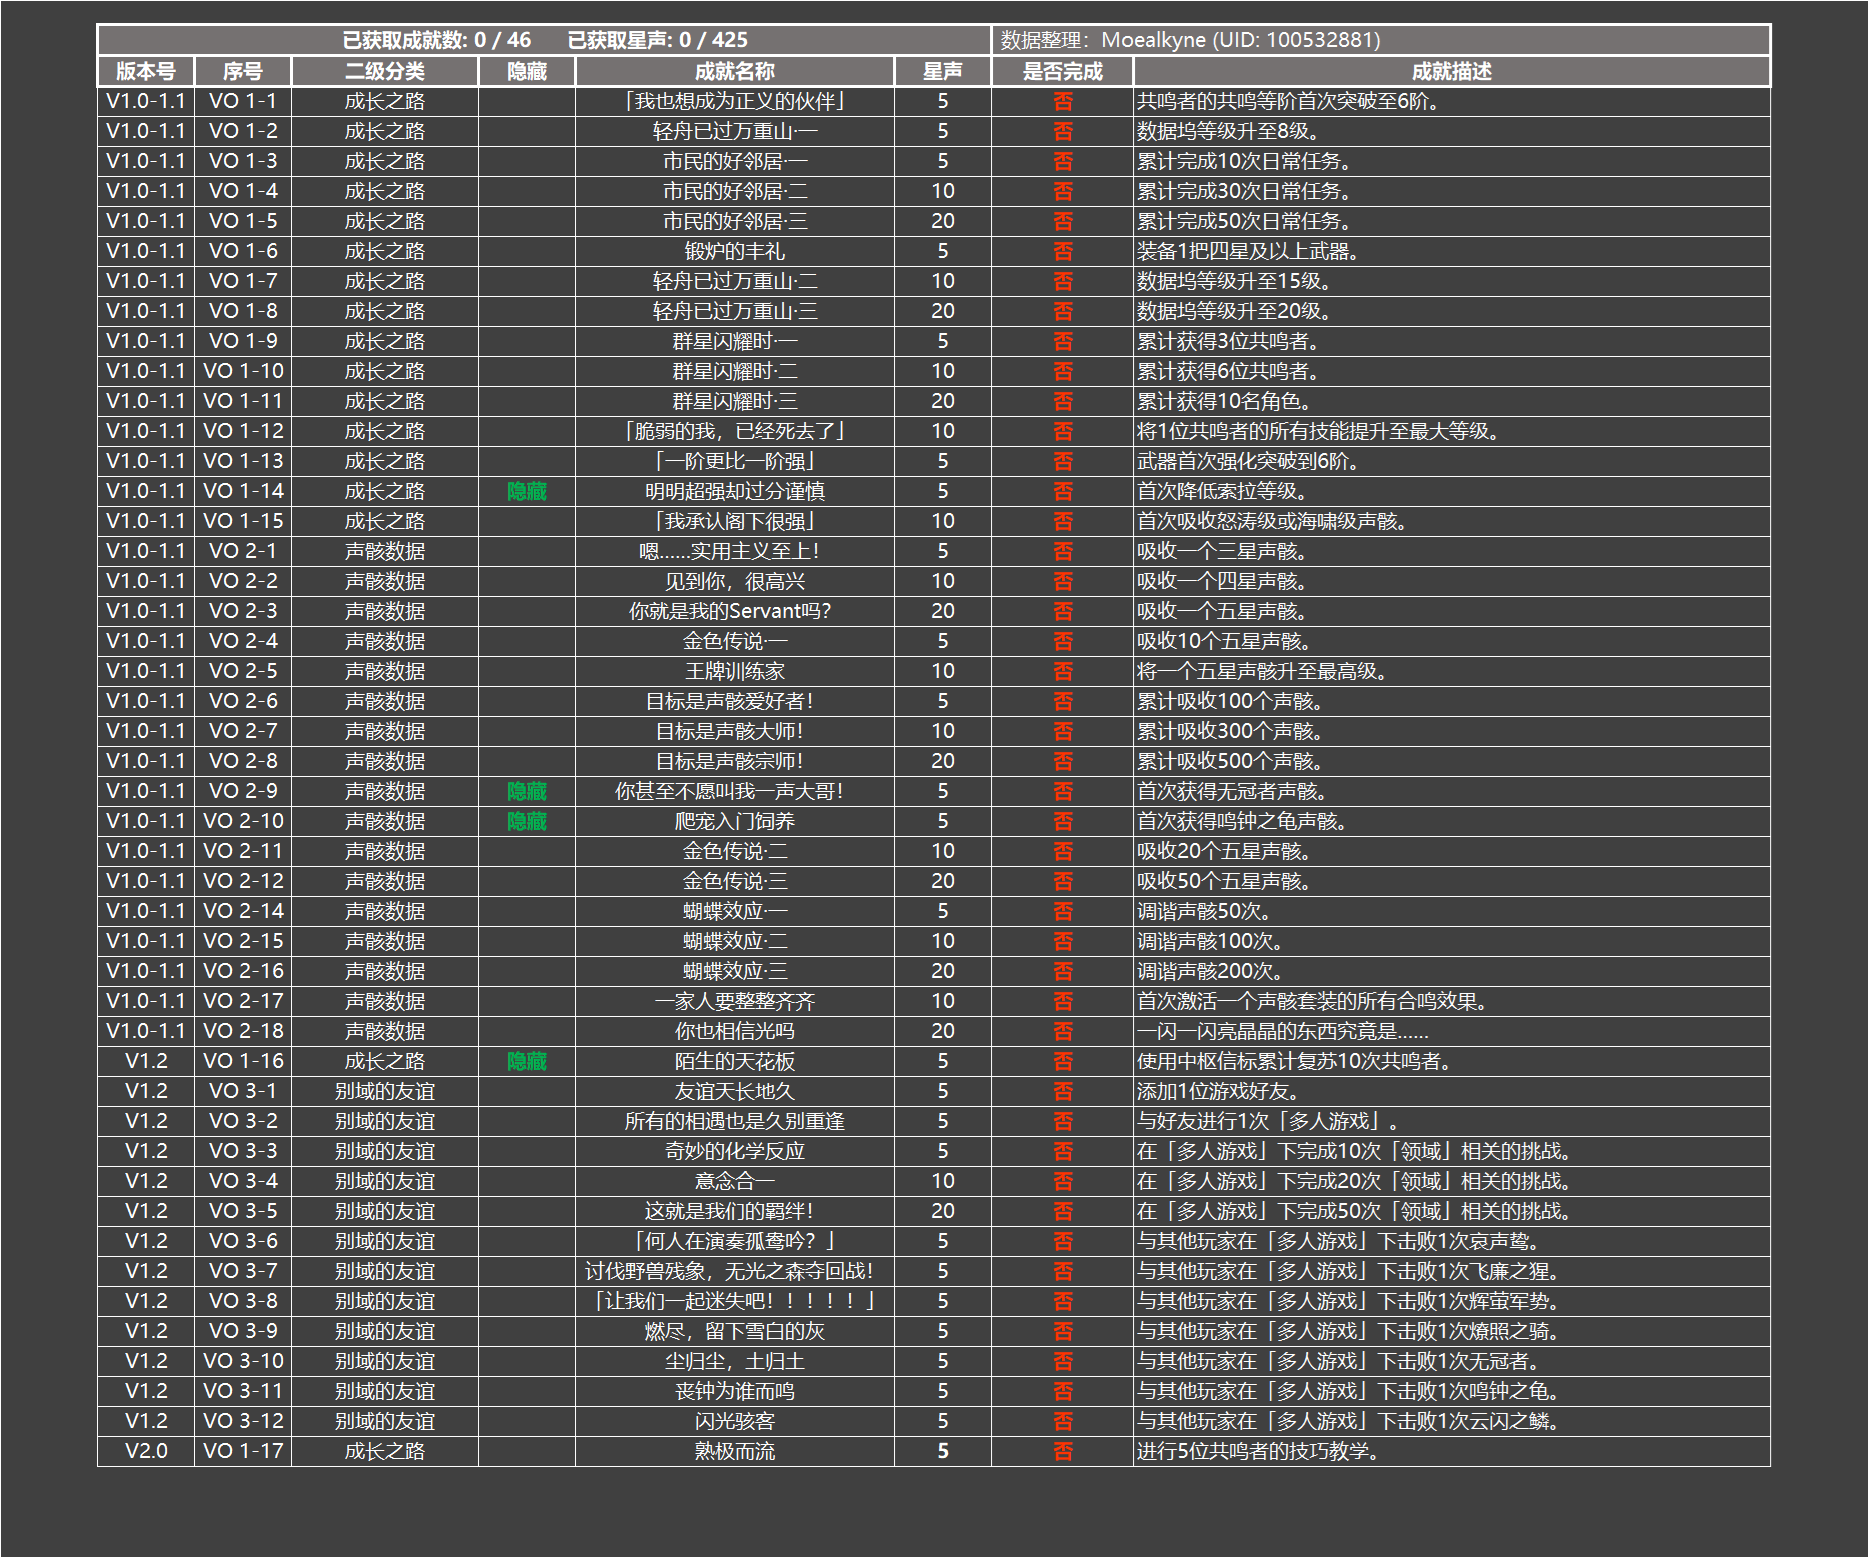Screen dimensions: 1868x1557
Task: Click green 隐藏 tag on VO 1-14 row
Action: [527, 491]
